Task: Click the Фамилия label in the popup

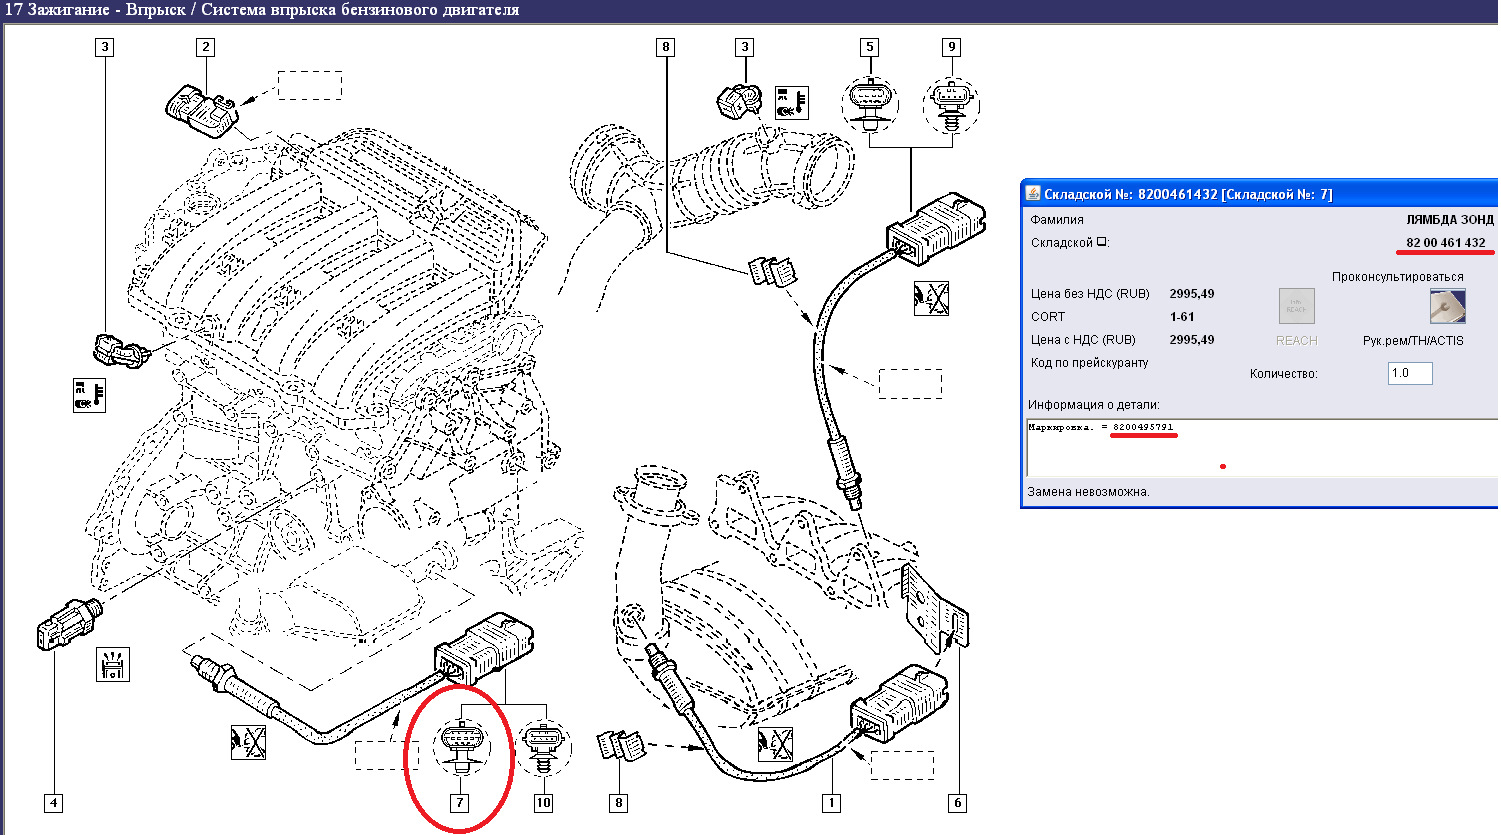Action: (x=1057, y=219)
